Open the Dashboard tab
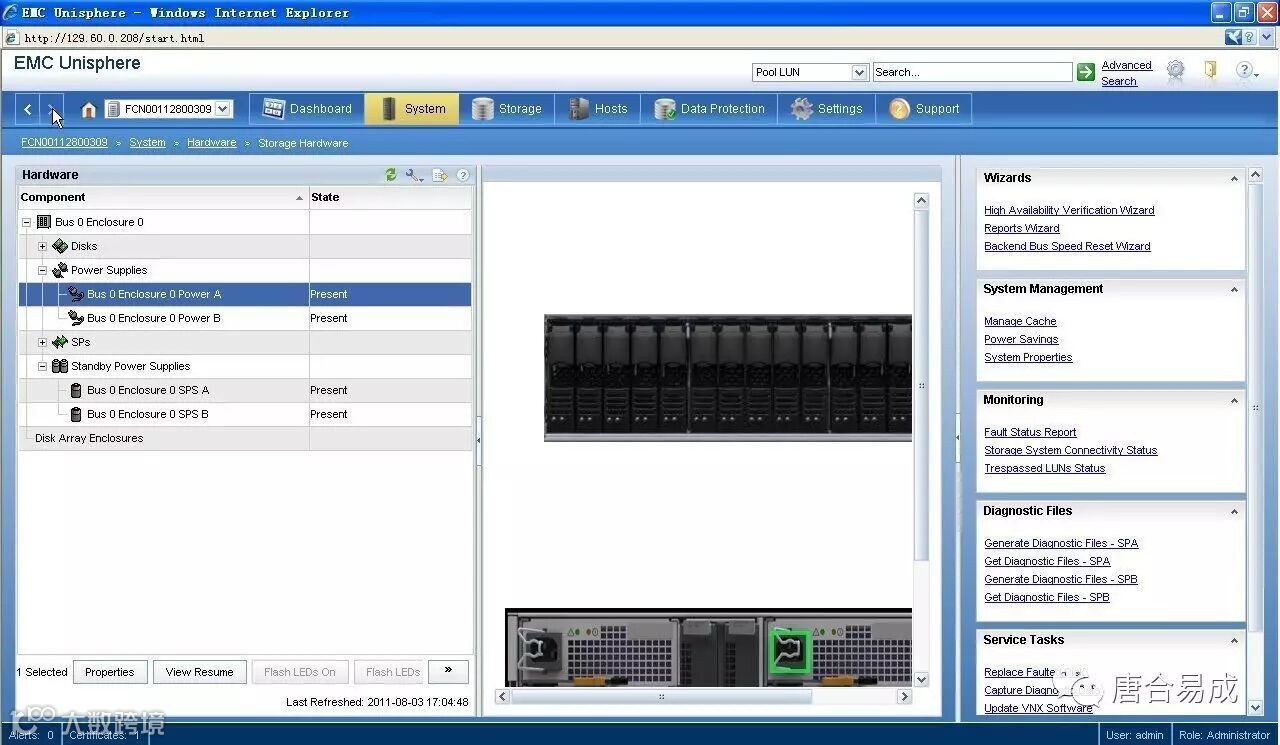Image resolution: width=1280 pixels, height=745 pixels. (306, 109)
